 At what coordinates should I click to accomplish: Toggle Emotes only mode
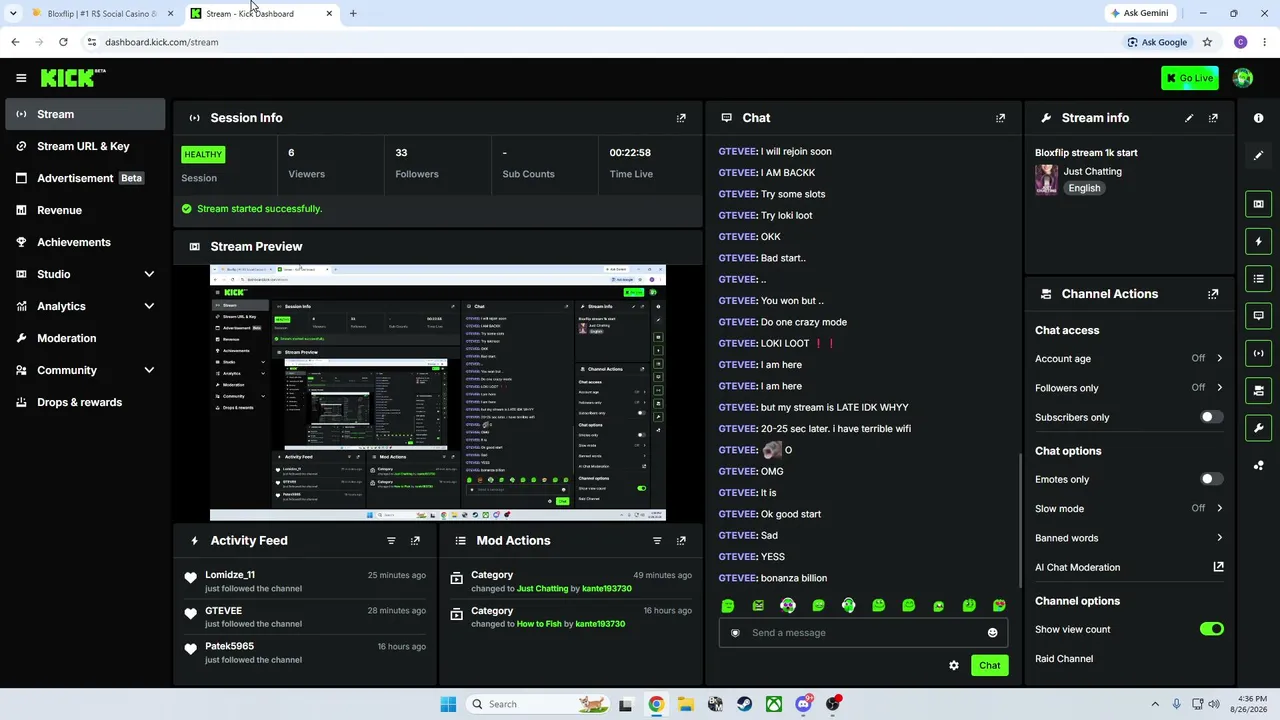tap(1211, 479)
